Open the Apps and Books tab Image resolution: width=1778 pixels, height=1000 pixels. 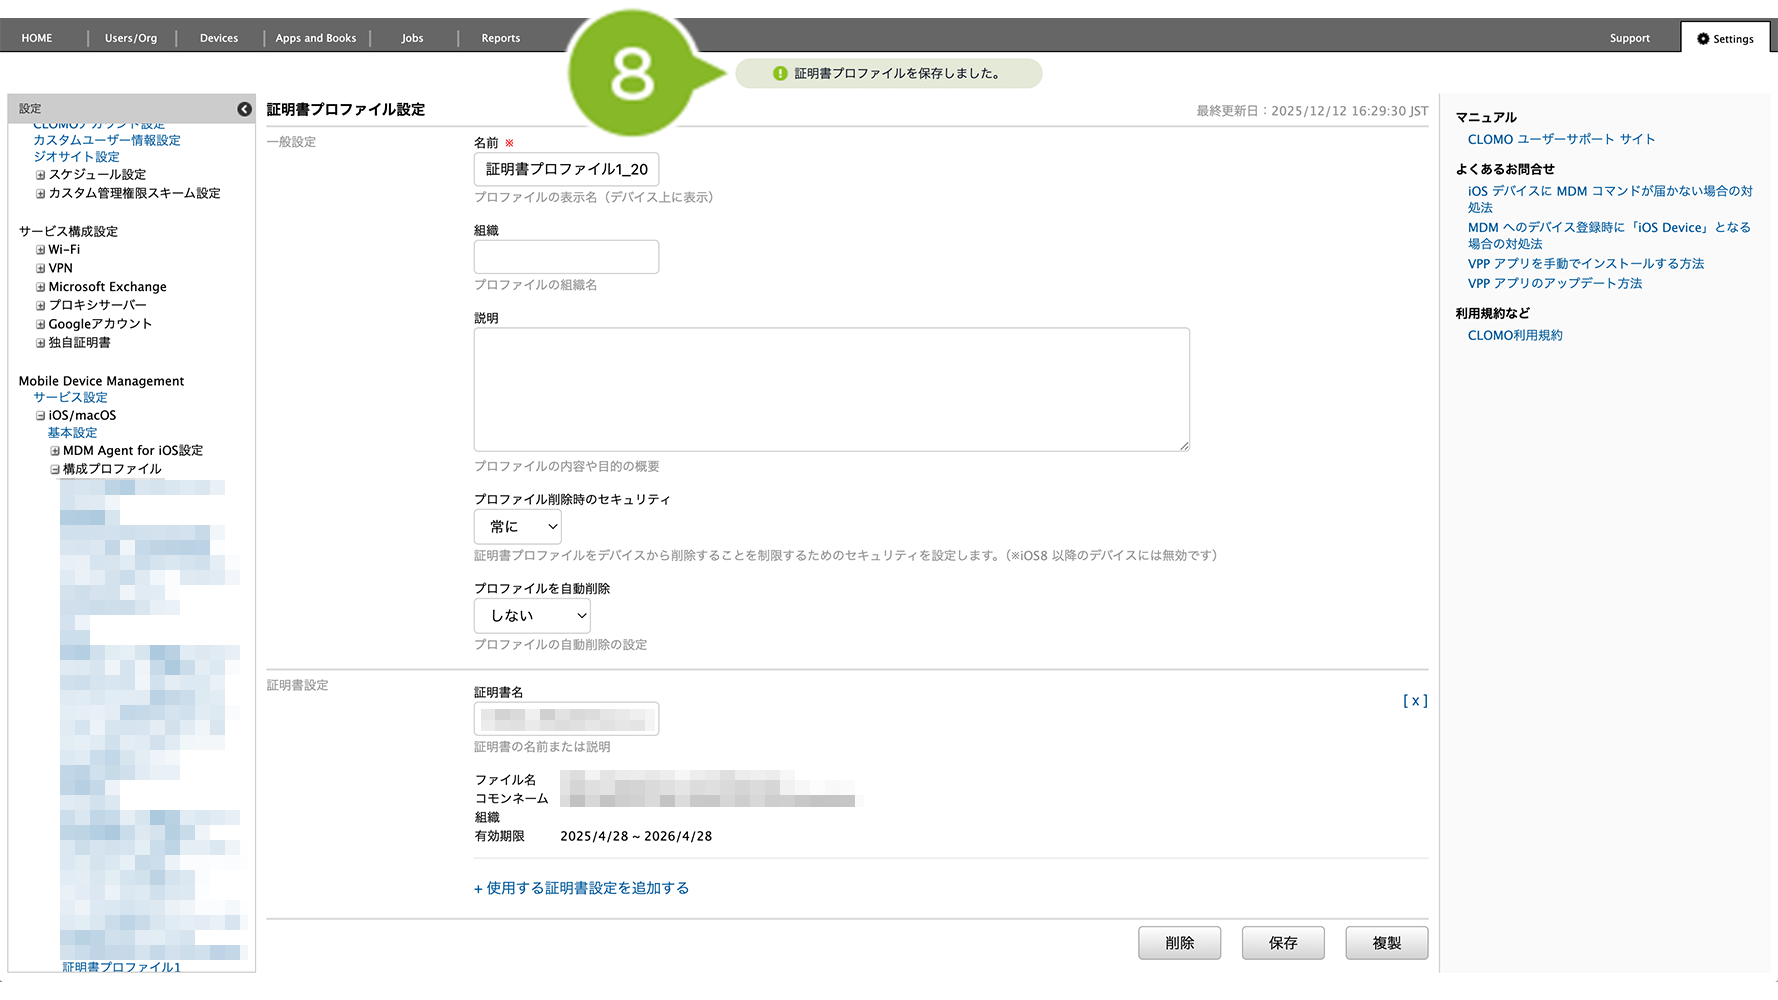pyautogui.click(x=316, y=38)
